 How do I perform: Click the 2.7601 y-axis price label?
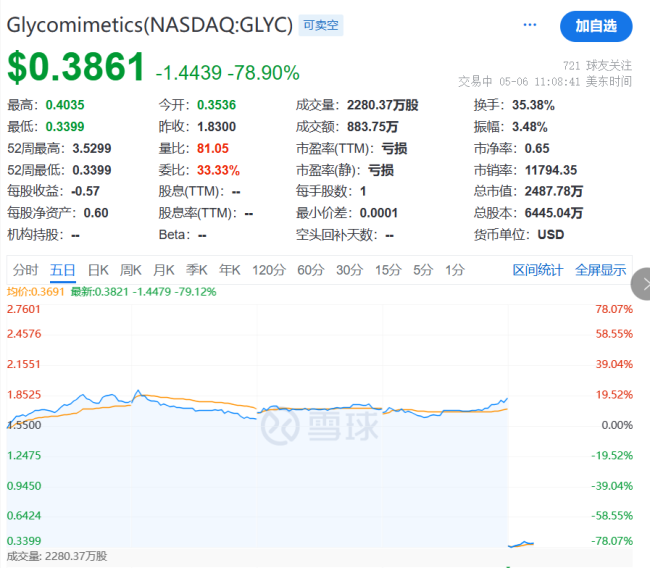(x=24, y=309)
